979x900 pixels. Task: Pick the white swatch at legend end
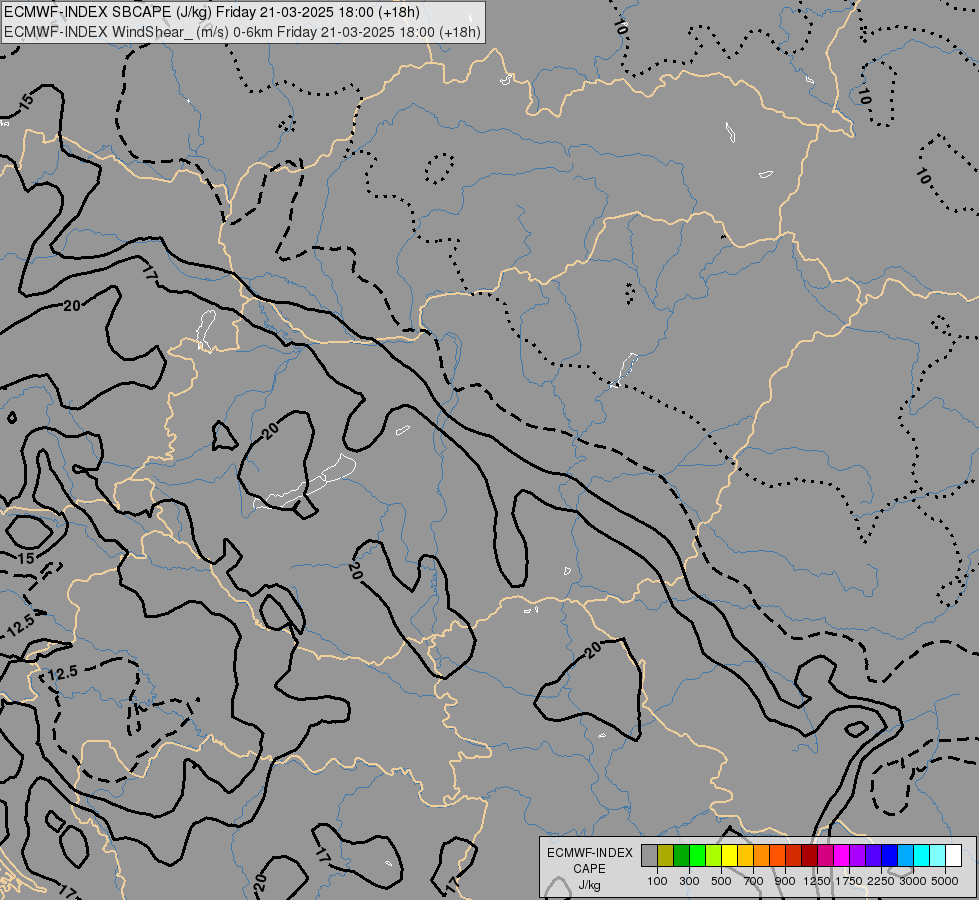(953, 855)
